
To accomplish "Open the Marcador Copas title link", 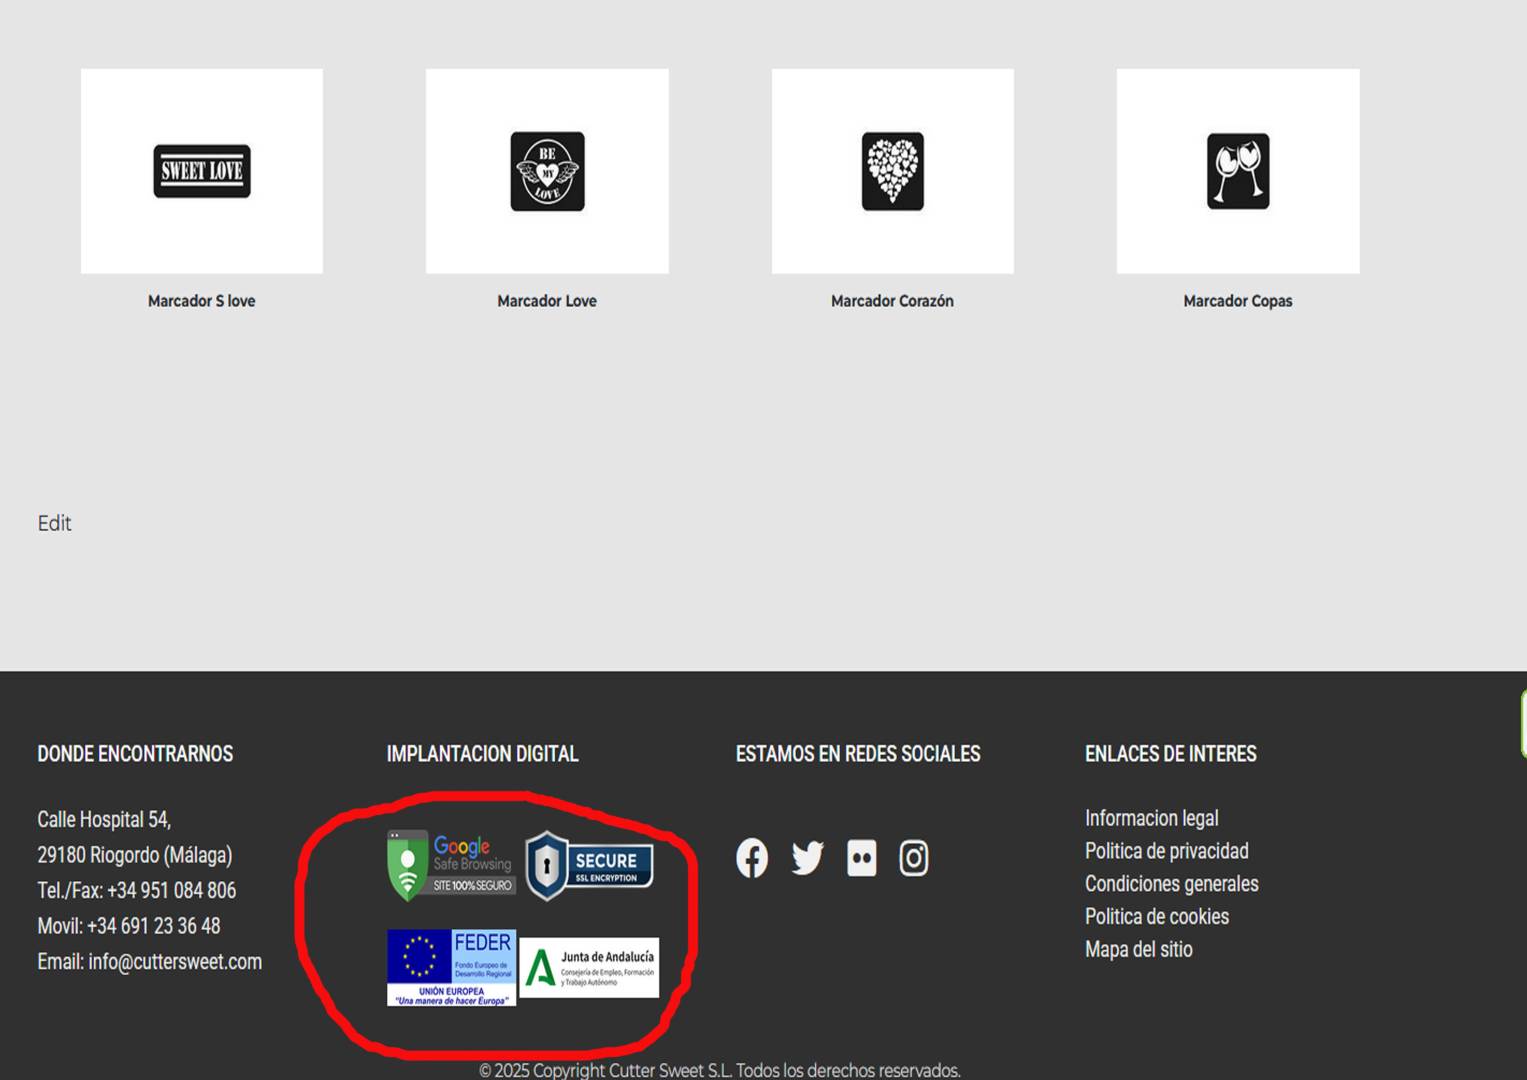I will click(x=1238, y=301).
